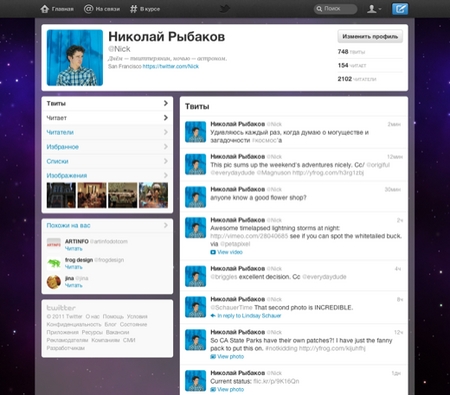Screen dimensions: 450x395
Task: Open the Помощь footer link
Action: click(x=113, y=316)
